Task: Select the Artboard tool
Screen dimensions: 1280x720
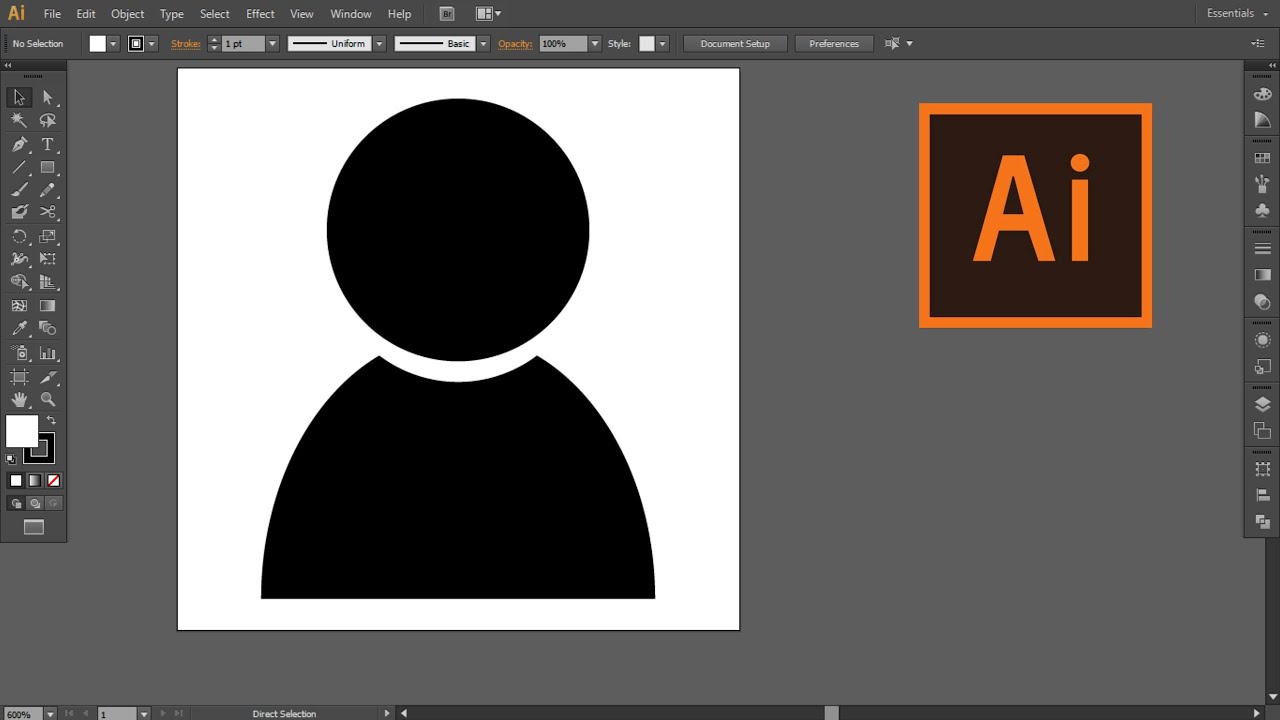Action: pyautogui.click(x=19, y=377)
